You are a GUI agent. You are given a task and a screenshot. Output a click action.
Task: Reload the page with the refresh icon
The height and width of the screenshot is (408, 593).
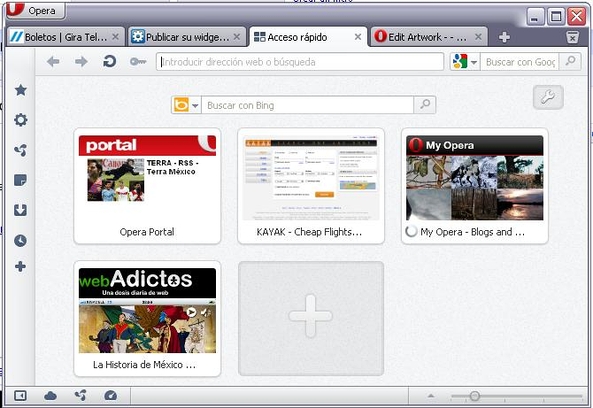click(109, 61)
